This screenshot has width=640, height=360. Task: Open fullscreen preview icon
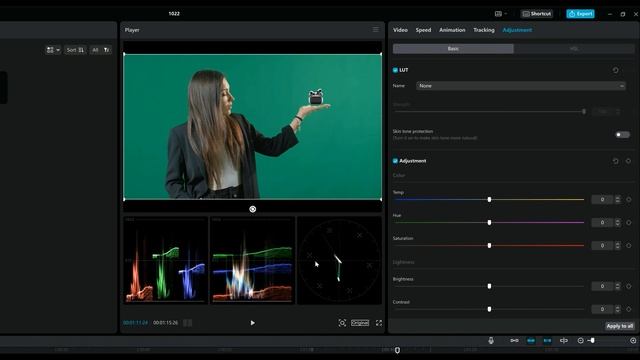(379, 323)
